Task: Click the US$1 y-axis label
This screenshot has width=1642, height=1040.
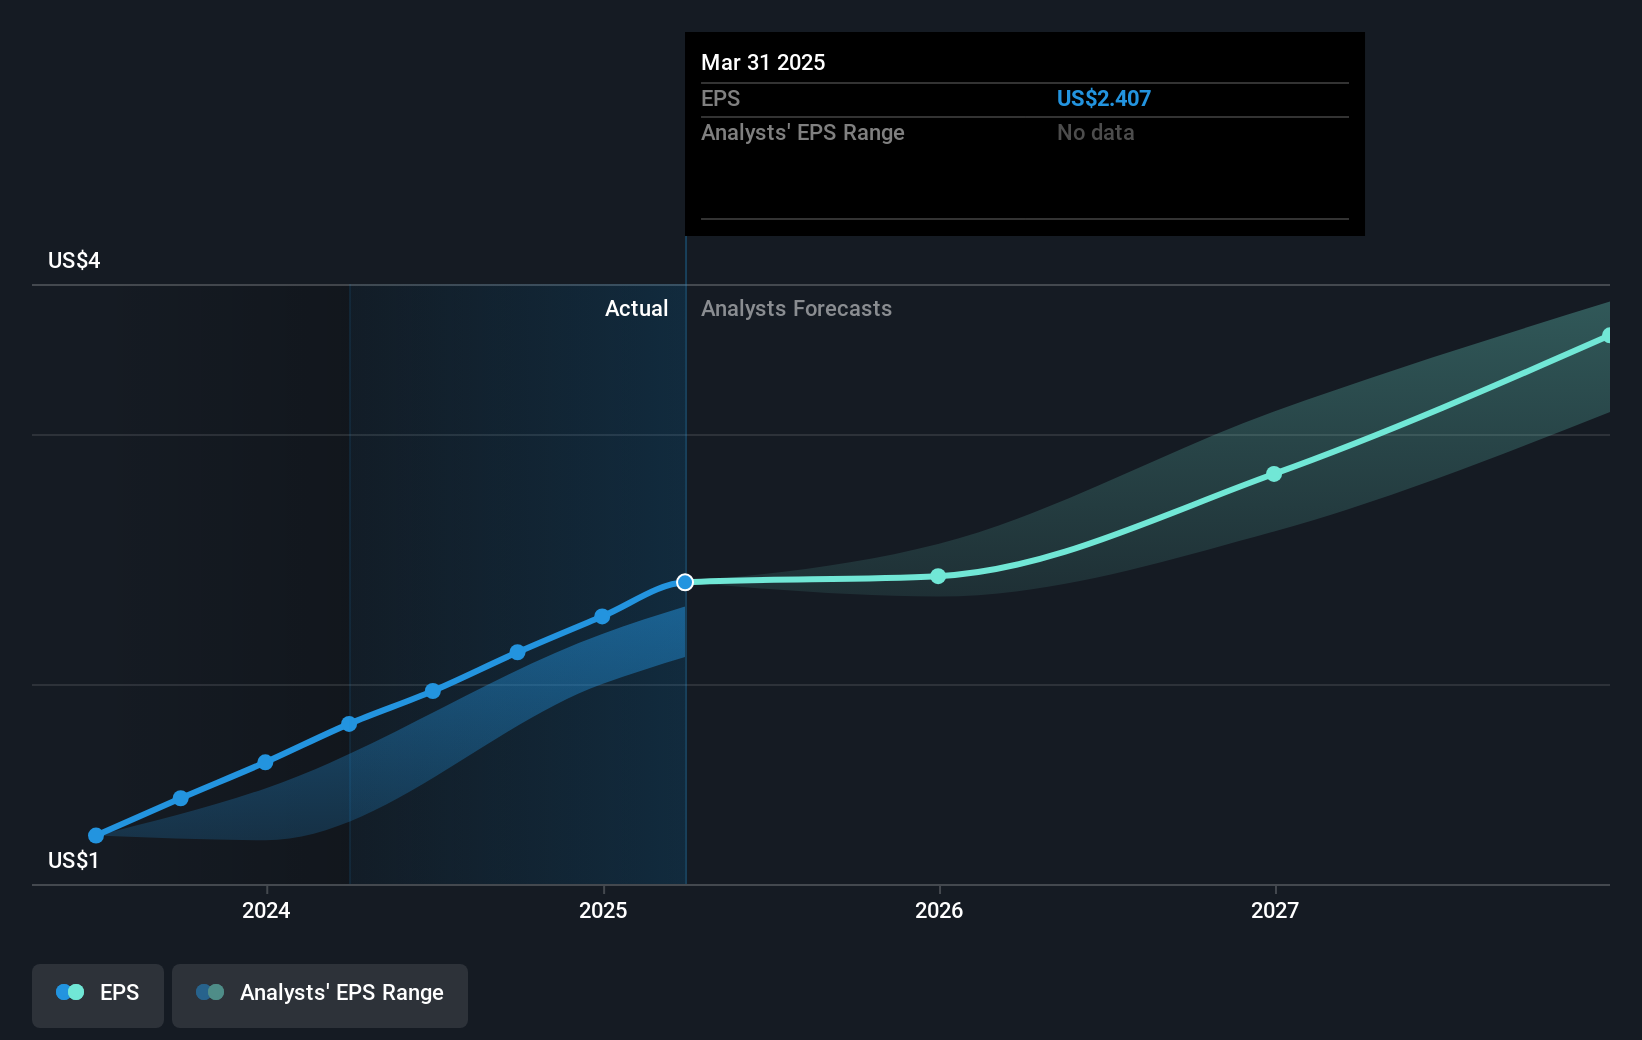Action: (73, 861)
